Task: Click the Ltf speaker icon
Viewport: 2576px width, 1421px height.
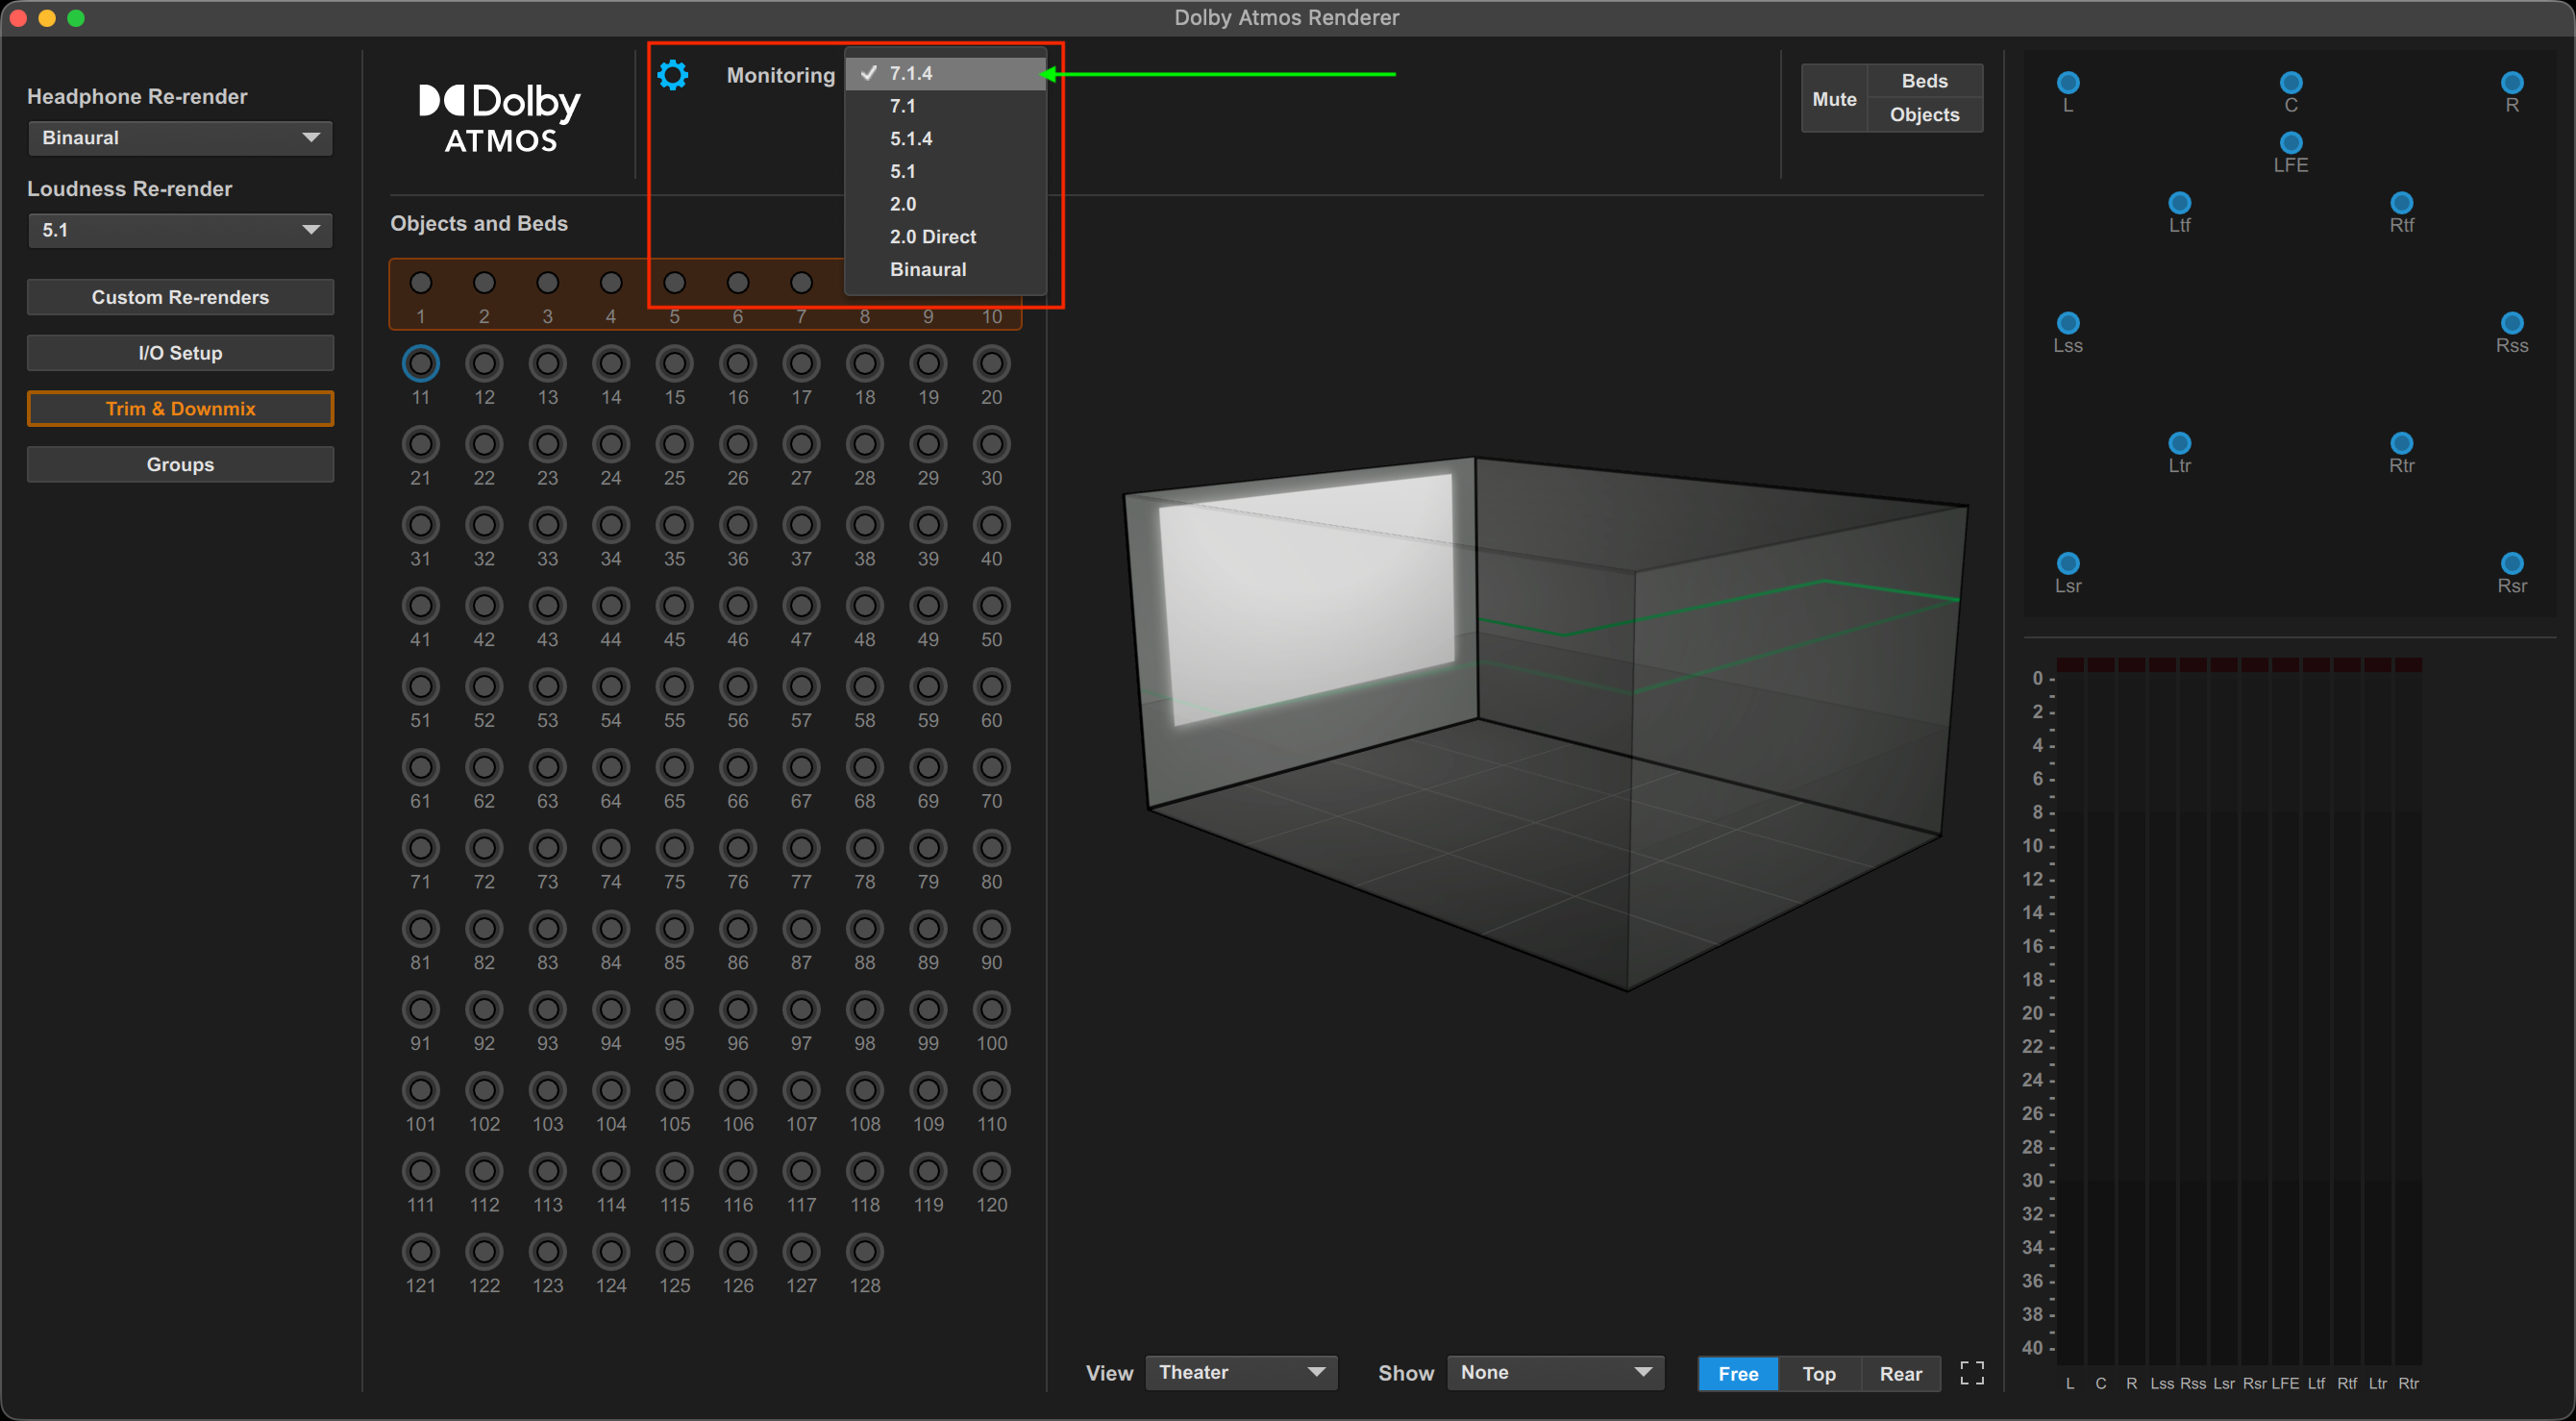Action: (x=2179, y=203)
